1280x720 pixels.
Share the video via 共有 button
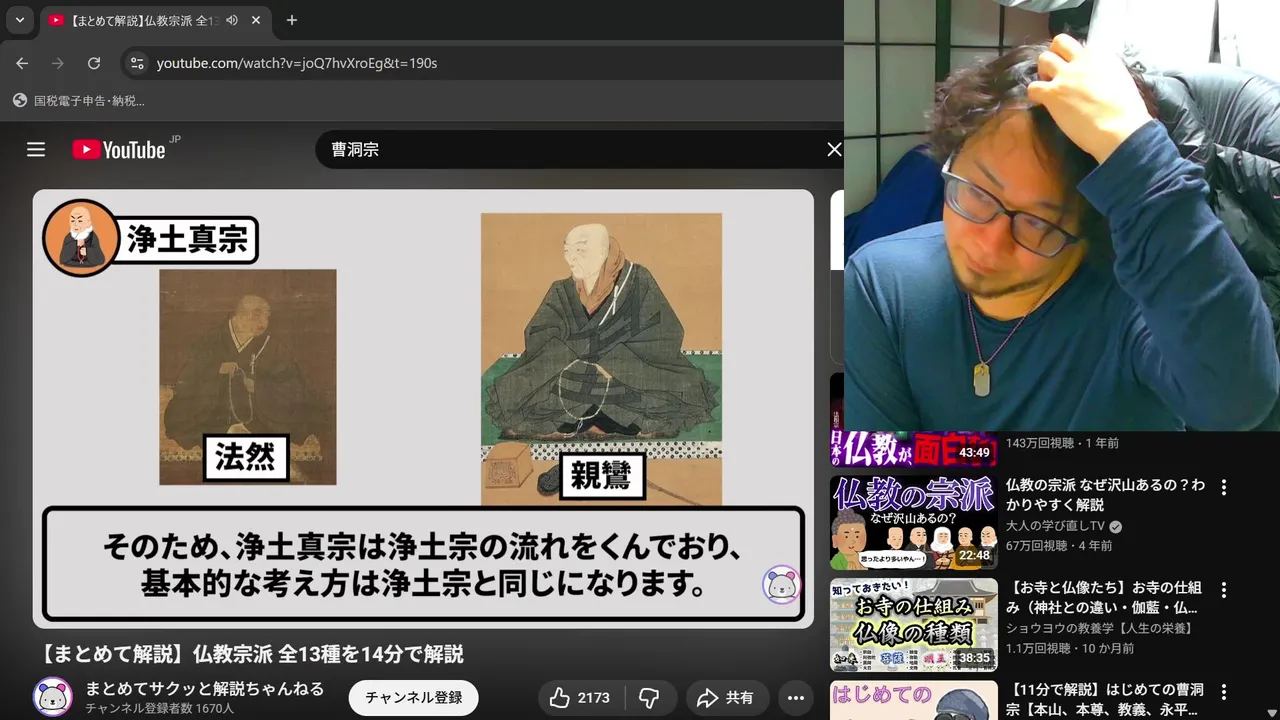[x=725, y=697]
